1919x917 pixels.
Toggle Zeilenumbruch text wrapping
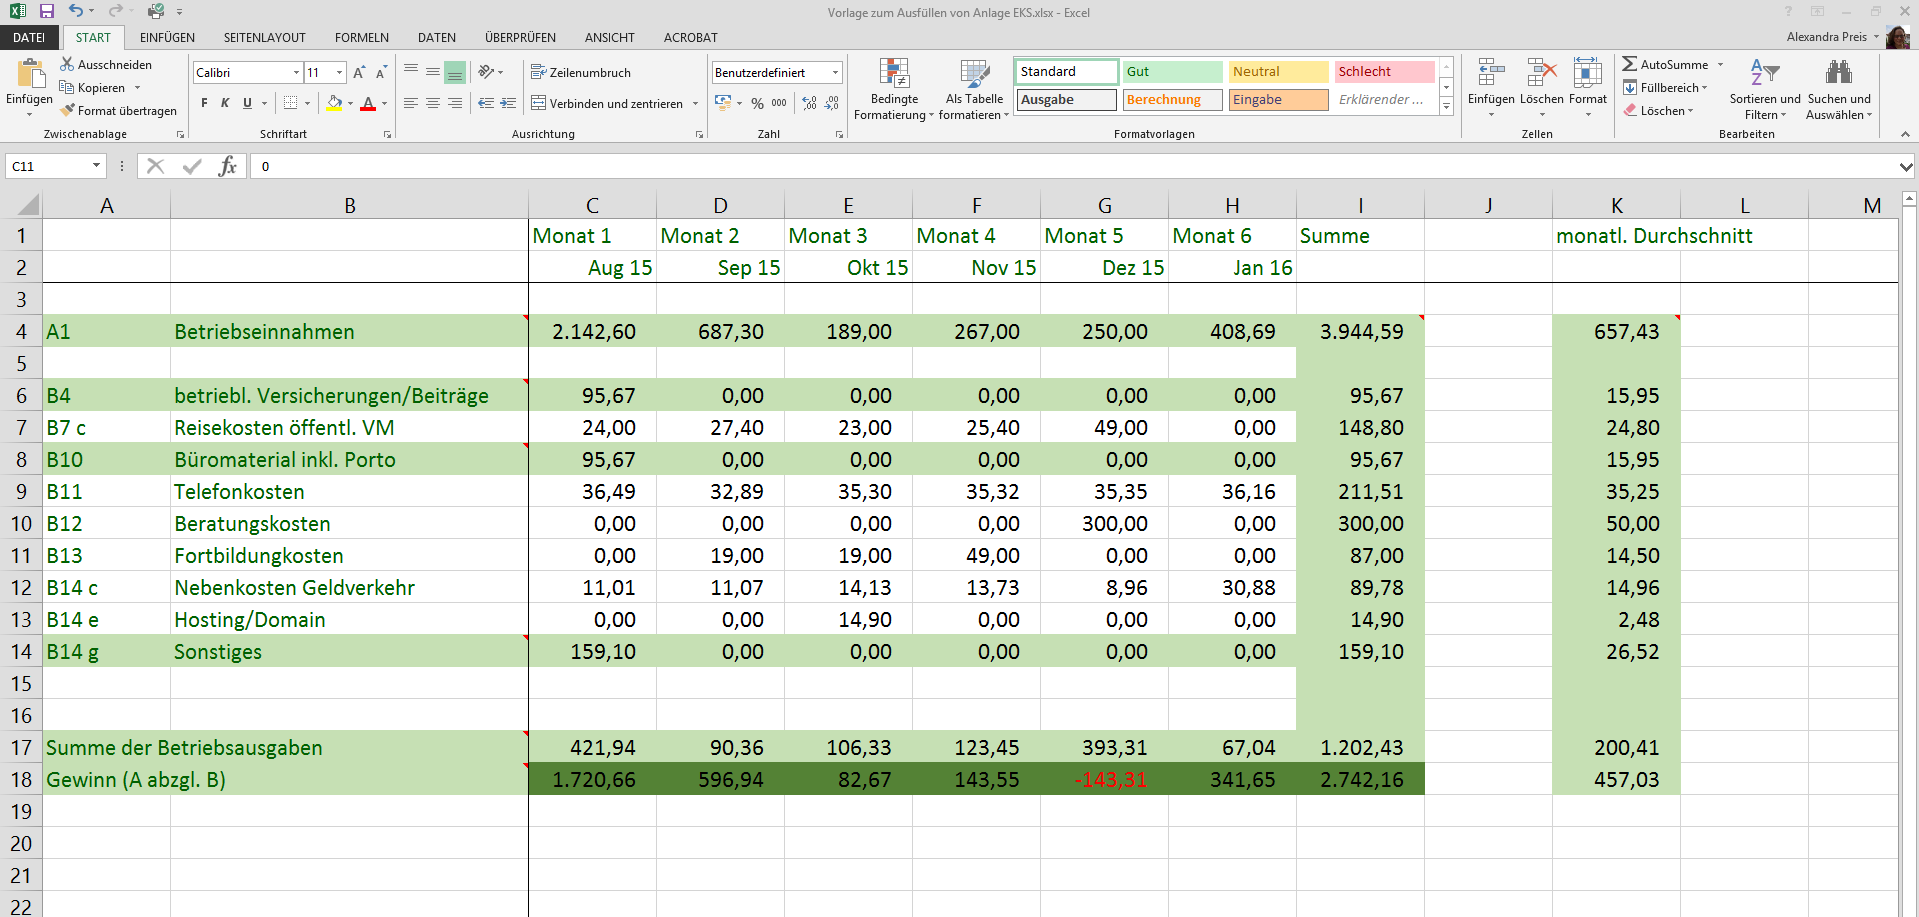coord(580,73)
